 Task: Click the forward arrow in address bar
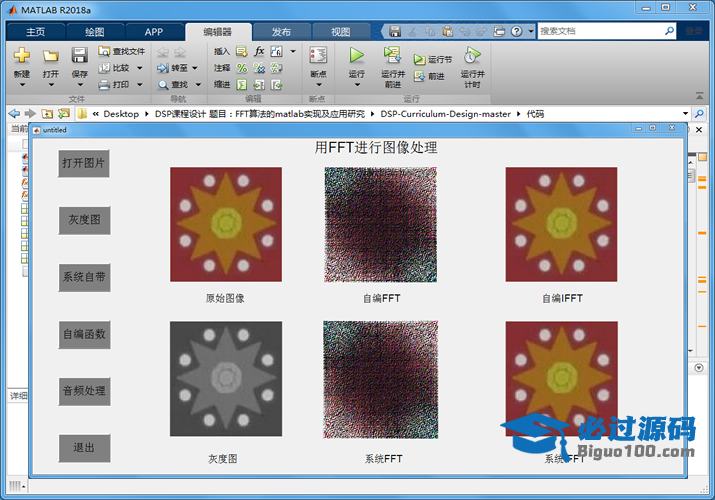click(30, 113)
